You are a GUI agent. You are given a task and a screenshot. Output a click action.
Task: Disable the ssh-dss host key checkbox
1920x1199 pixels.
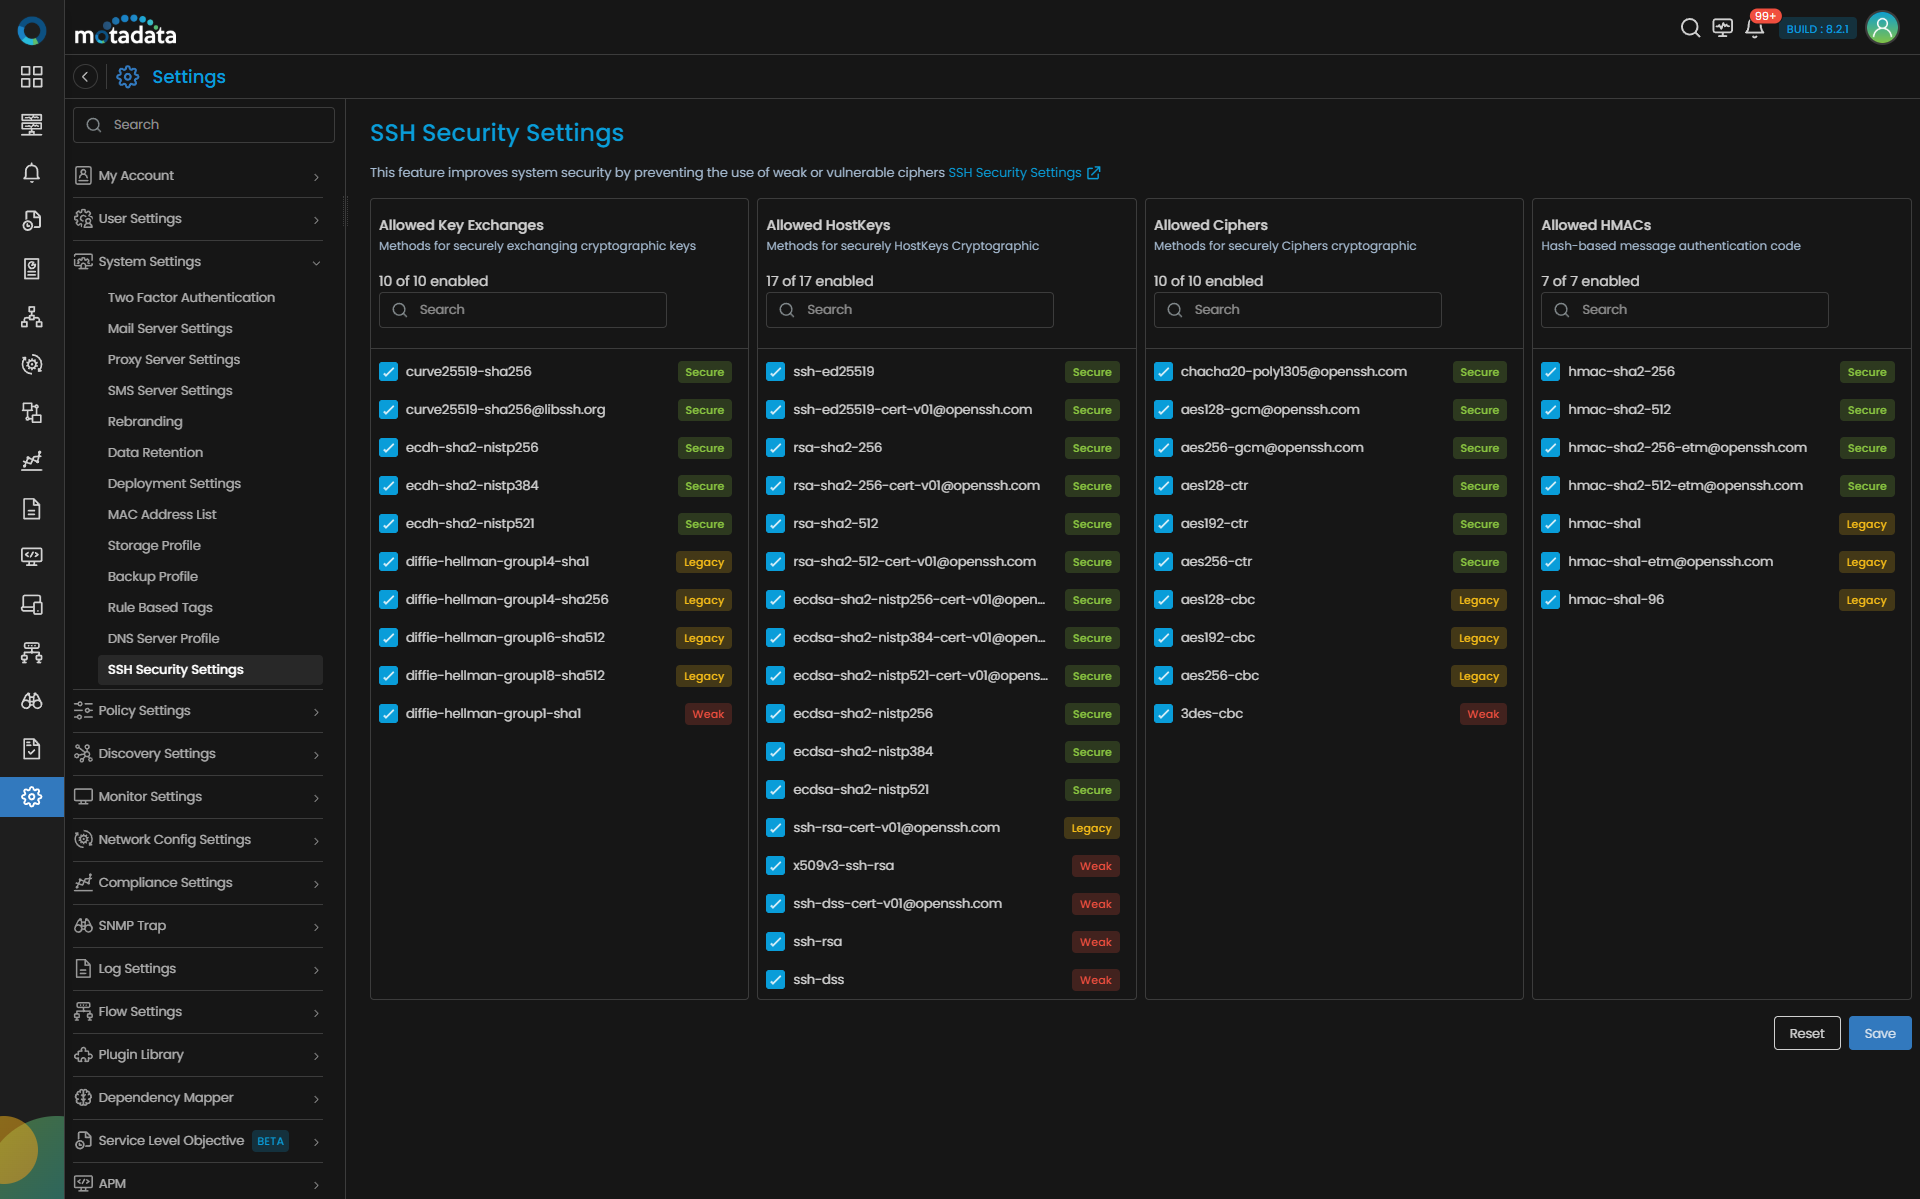coord(775,980)
